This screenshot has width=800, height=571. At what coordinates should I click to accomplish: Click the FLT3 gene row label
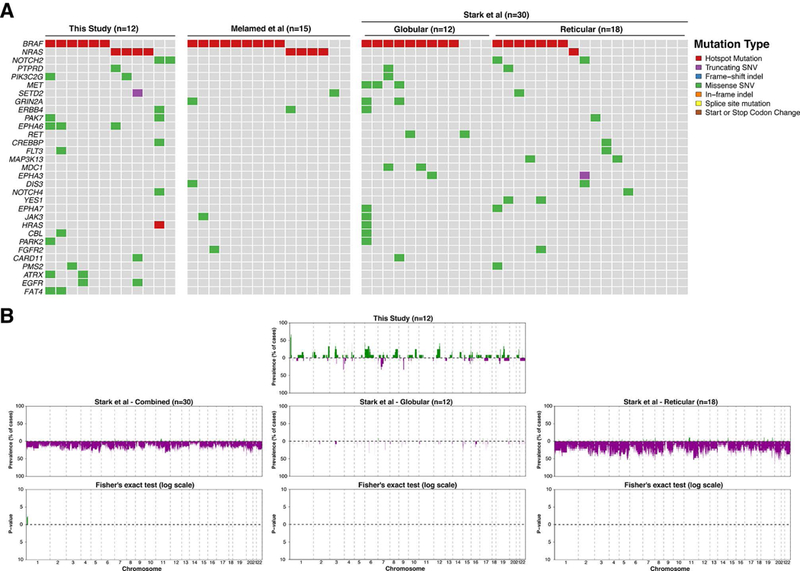35,151
